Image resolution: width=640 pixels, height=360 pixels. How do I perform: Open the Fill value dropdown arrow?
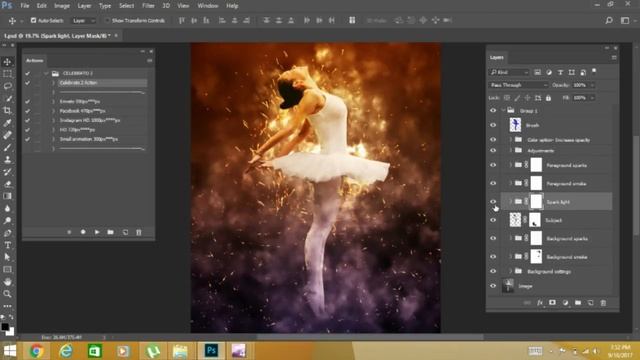coord(592,98)
